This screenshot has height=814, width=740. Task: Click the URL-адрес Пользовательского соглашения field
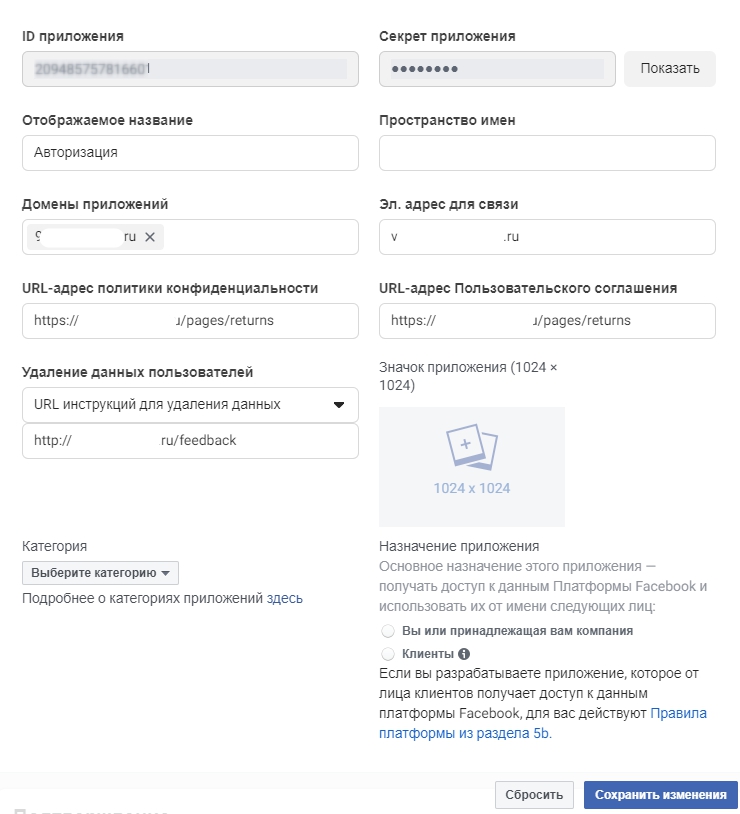[x=546, y=321]
